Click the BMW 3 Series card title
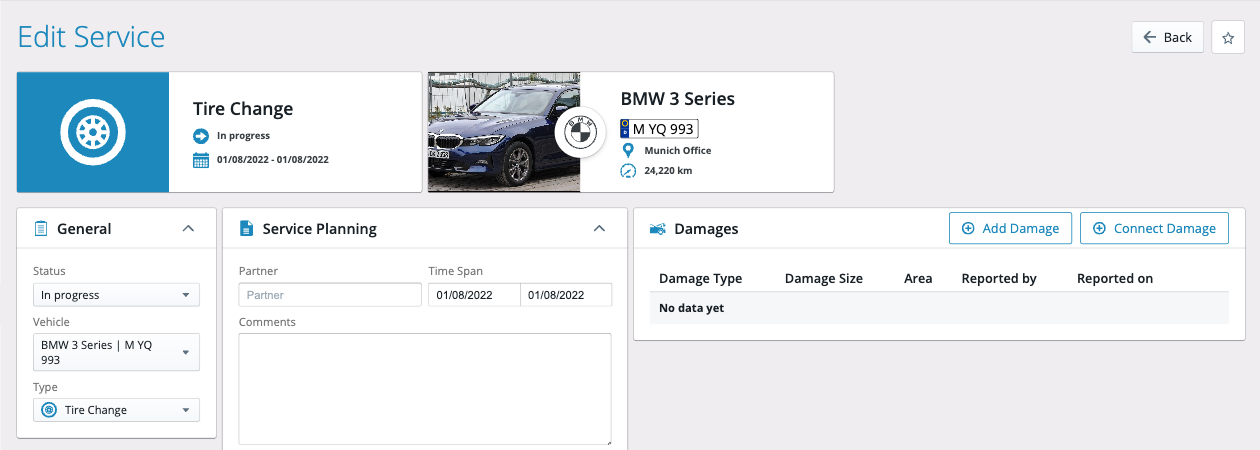 click(x=678, y=99)
